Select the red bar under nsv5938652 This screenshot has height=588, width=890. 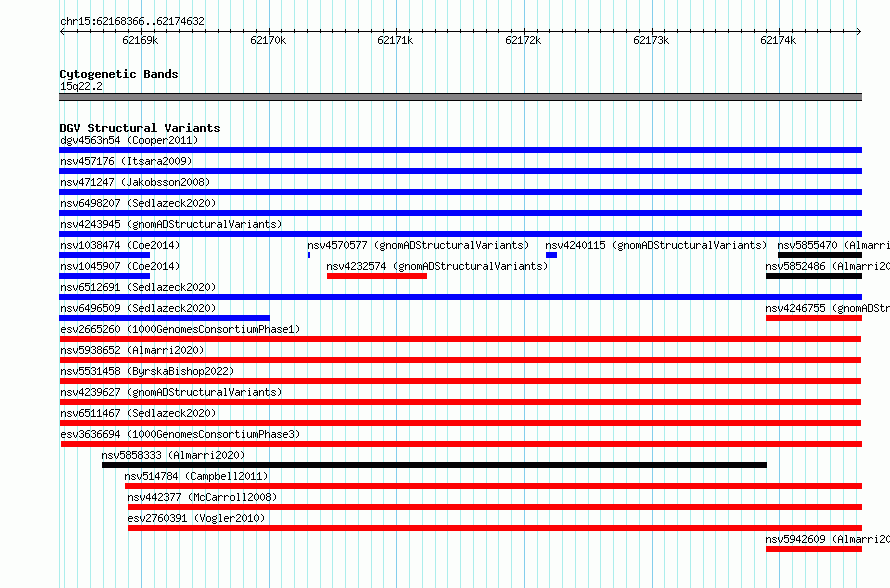(460, 360)
